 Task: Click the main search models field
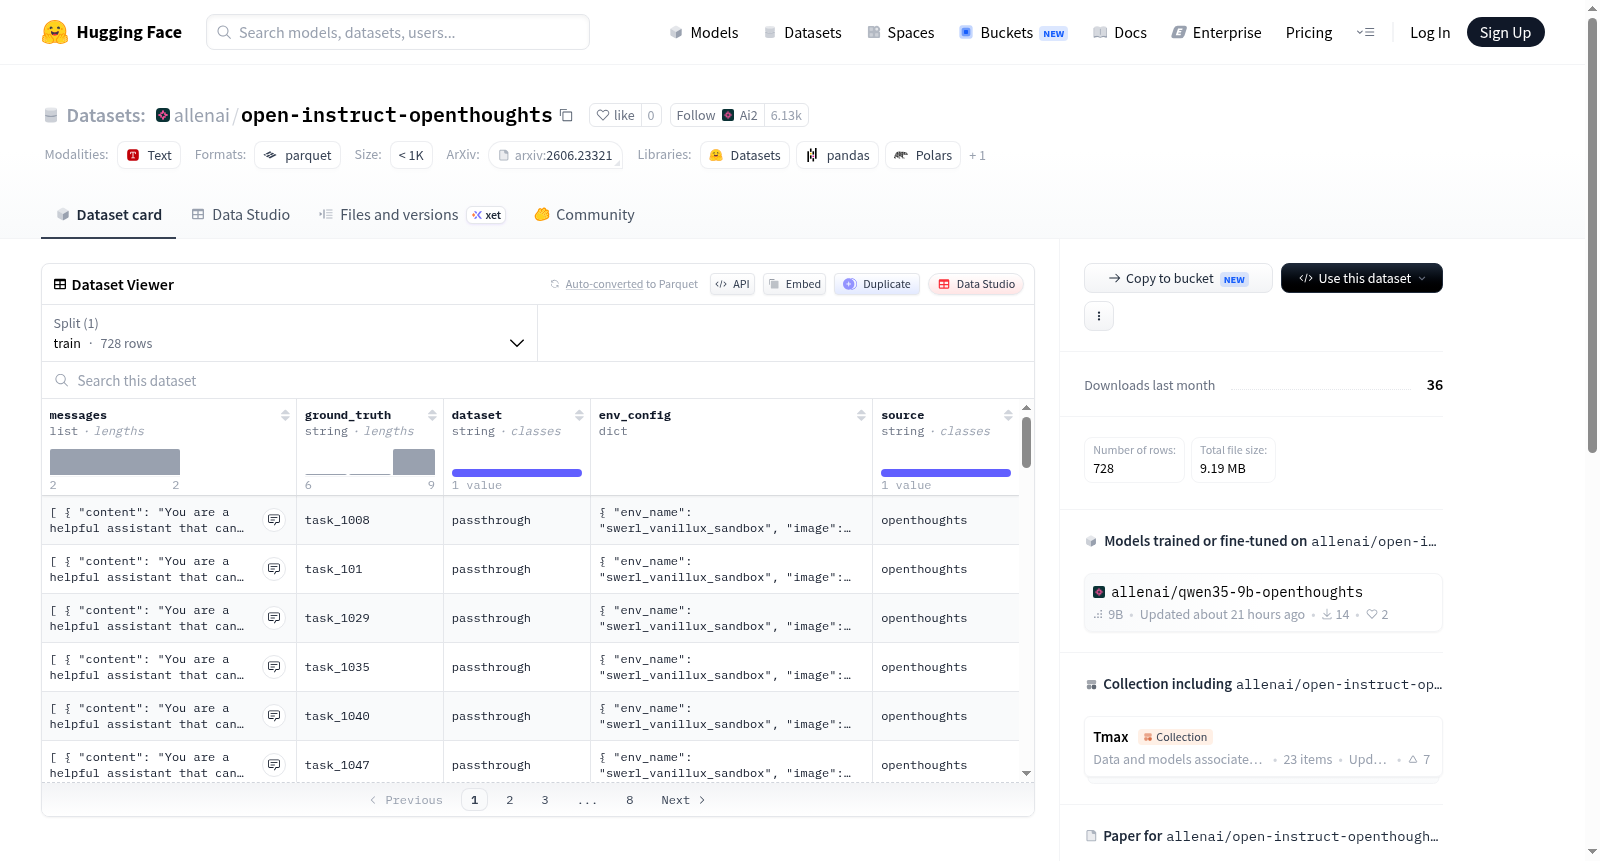(398, 32)
